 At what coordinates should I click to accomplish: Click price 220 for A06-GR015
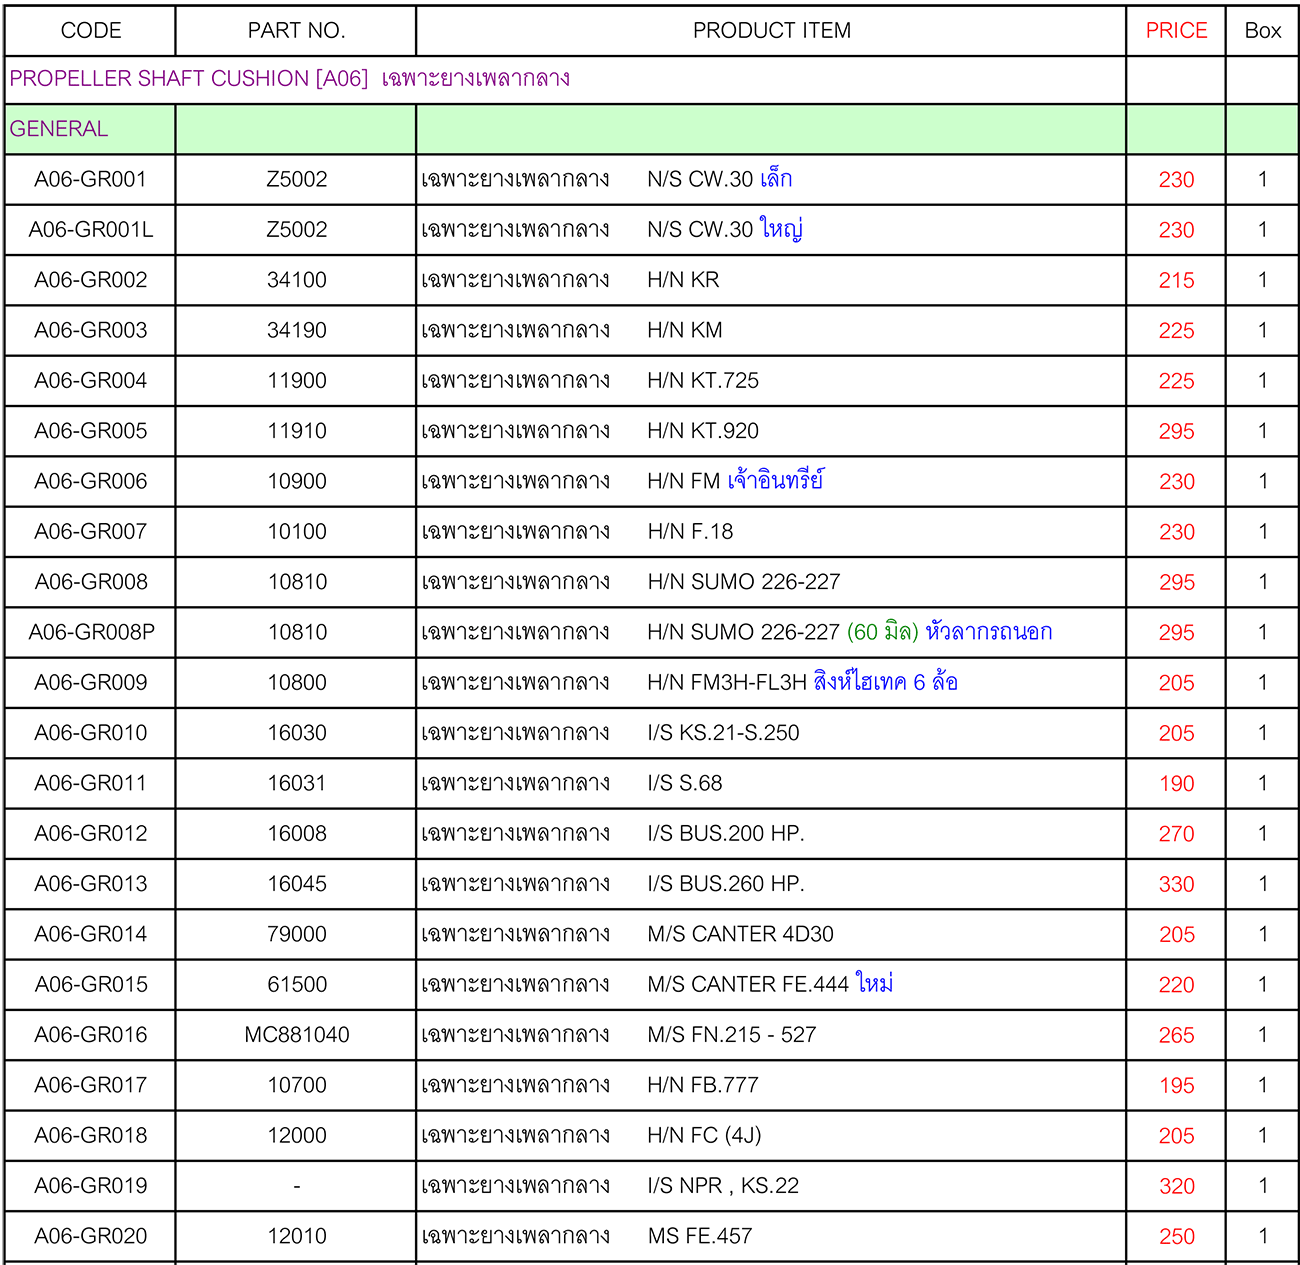pos(1176,985)
